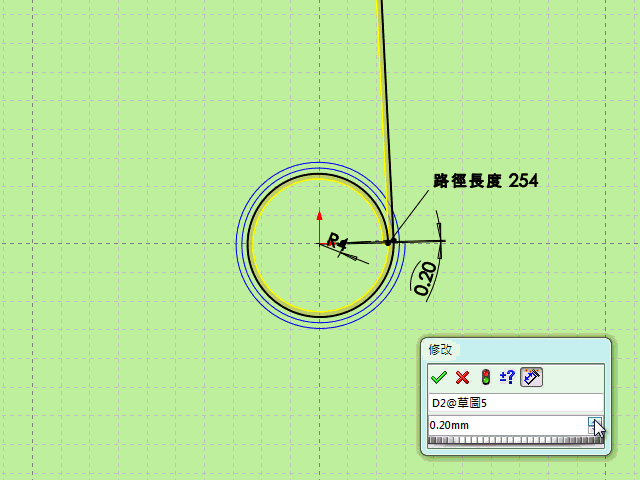Image resolution: width=640 pixels, height=480 pixels.
Task: Rebuild the model with the traffic light icon
Action: pyautogui.click(x=485, y=377)
